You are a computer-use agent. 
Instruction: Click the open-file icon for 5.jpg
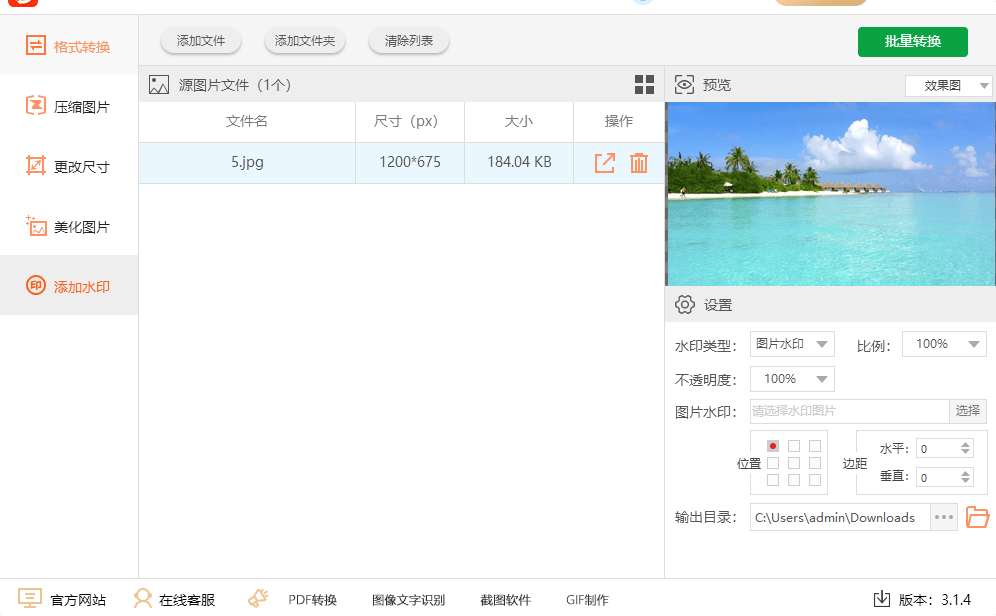[x=605, y=163]
